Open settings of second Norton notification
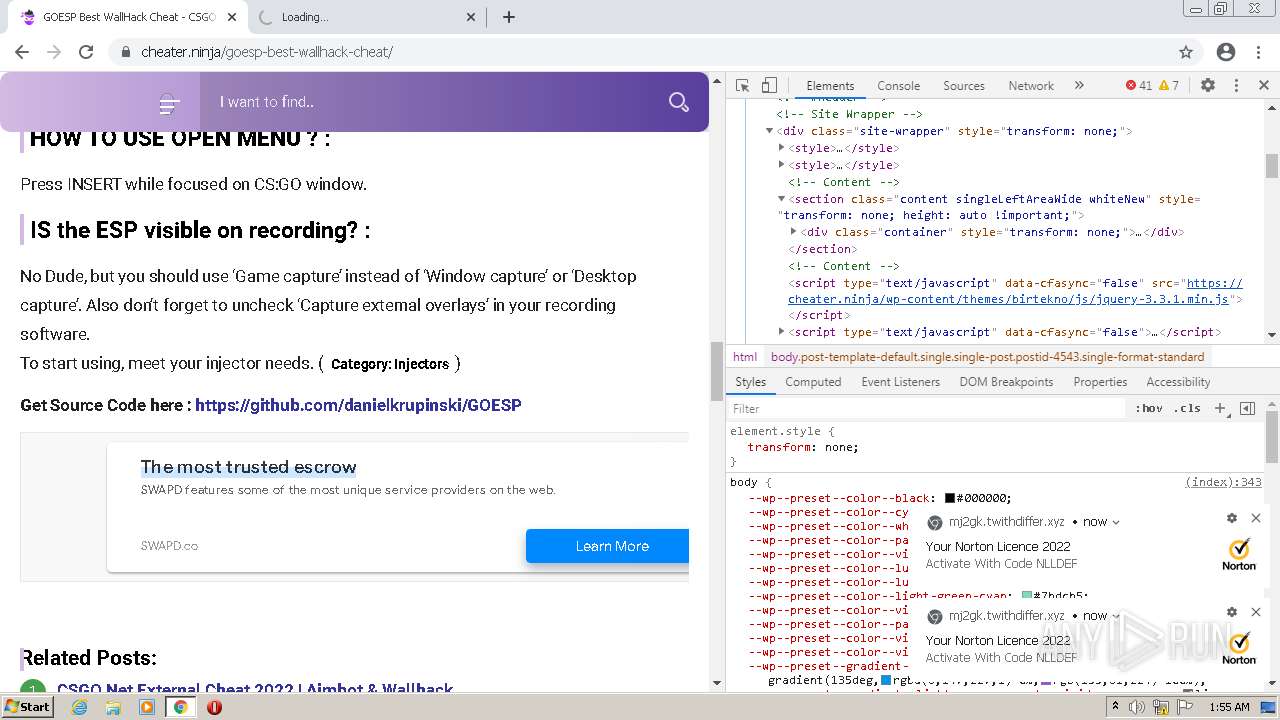This screenshot has width=1280, height=720. (x=1232, y=612)
